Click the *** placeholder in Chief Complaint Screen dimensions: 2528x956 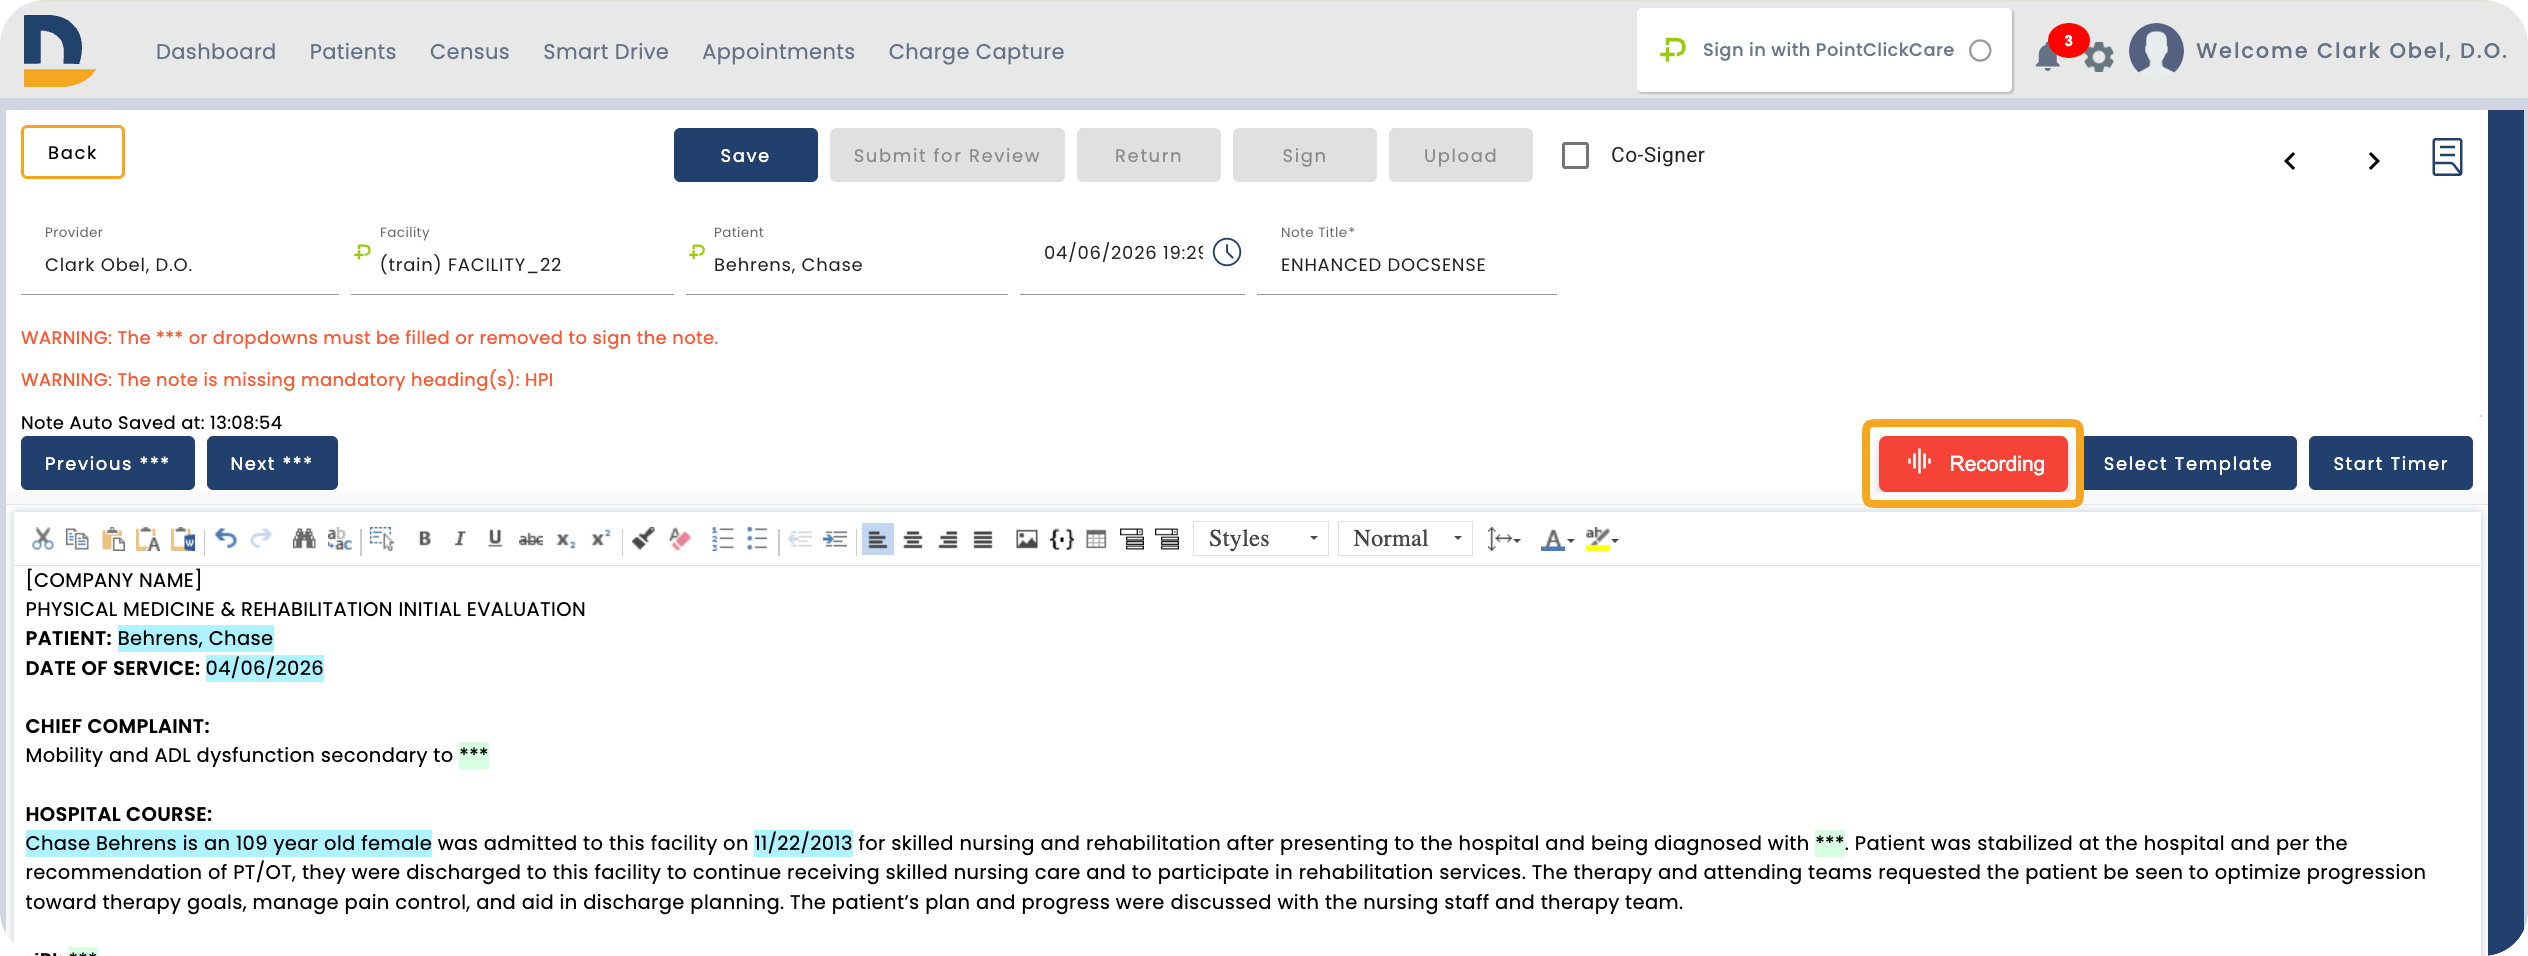click(x=474, y=755)
